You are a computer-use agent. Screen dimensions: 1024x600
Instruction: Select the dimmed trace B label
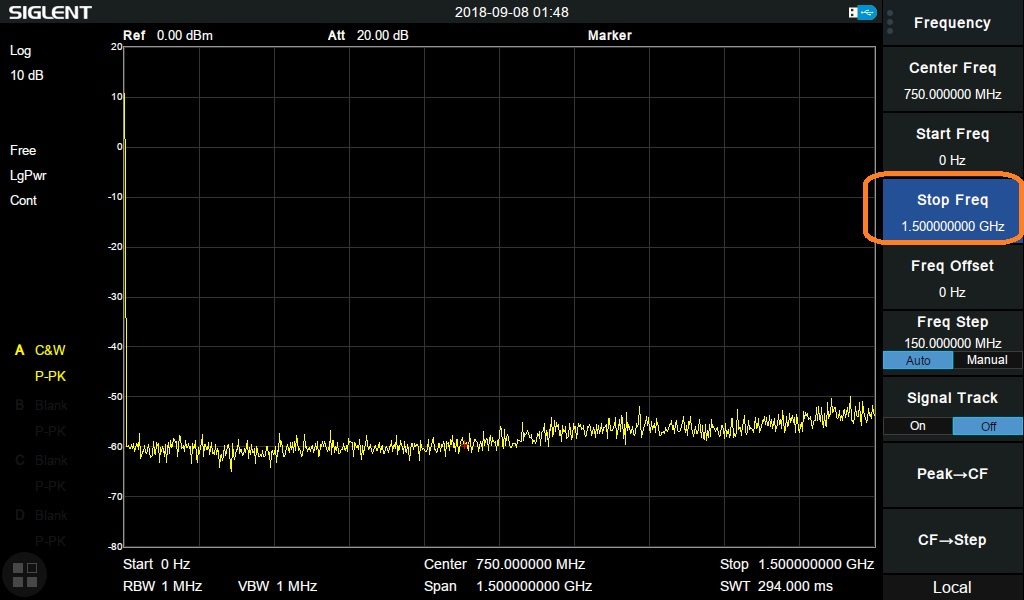[x=19, y=405]
